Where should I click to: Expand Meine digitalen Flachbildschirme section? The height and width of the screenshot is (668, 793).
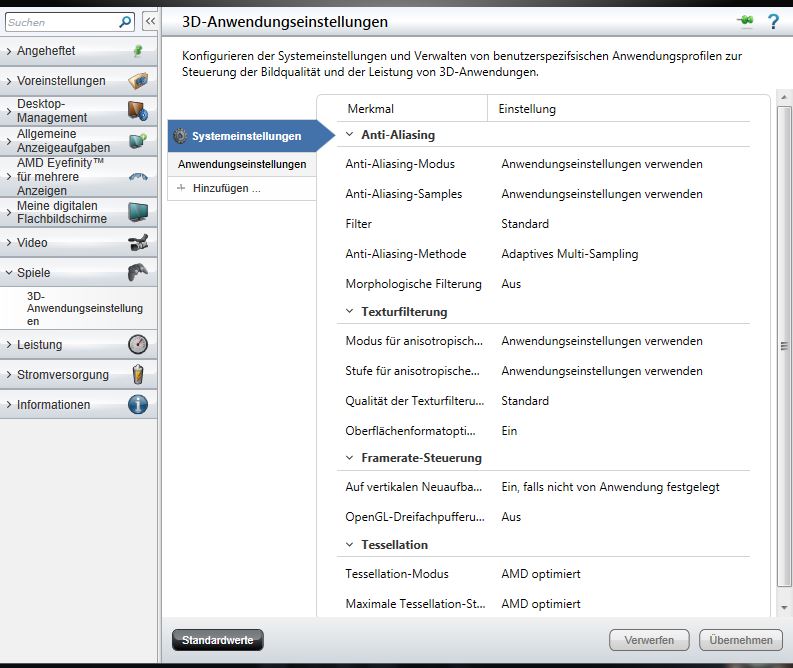click(x=9, y=212)
